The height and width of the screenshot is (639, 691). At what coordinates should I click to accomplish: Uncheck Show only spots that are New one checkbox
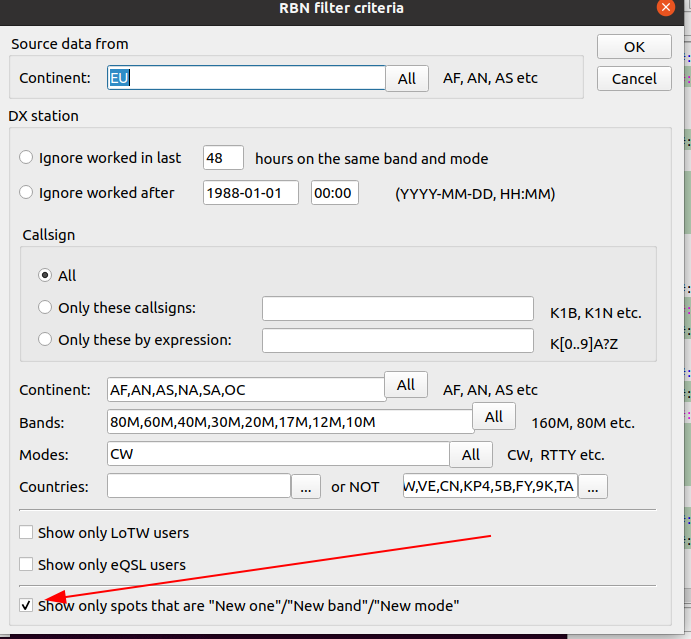pos(26,605)
